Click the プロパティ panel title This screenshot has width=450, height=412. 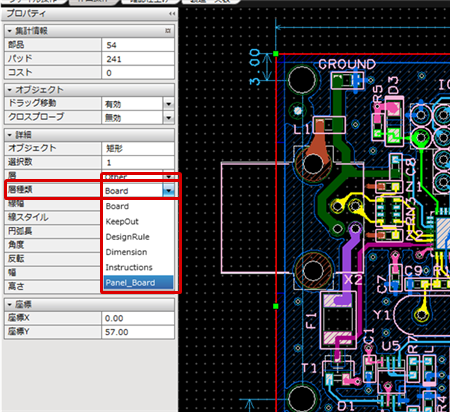click(26, 14)
